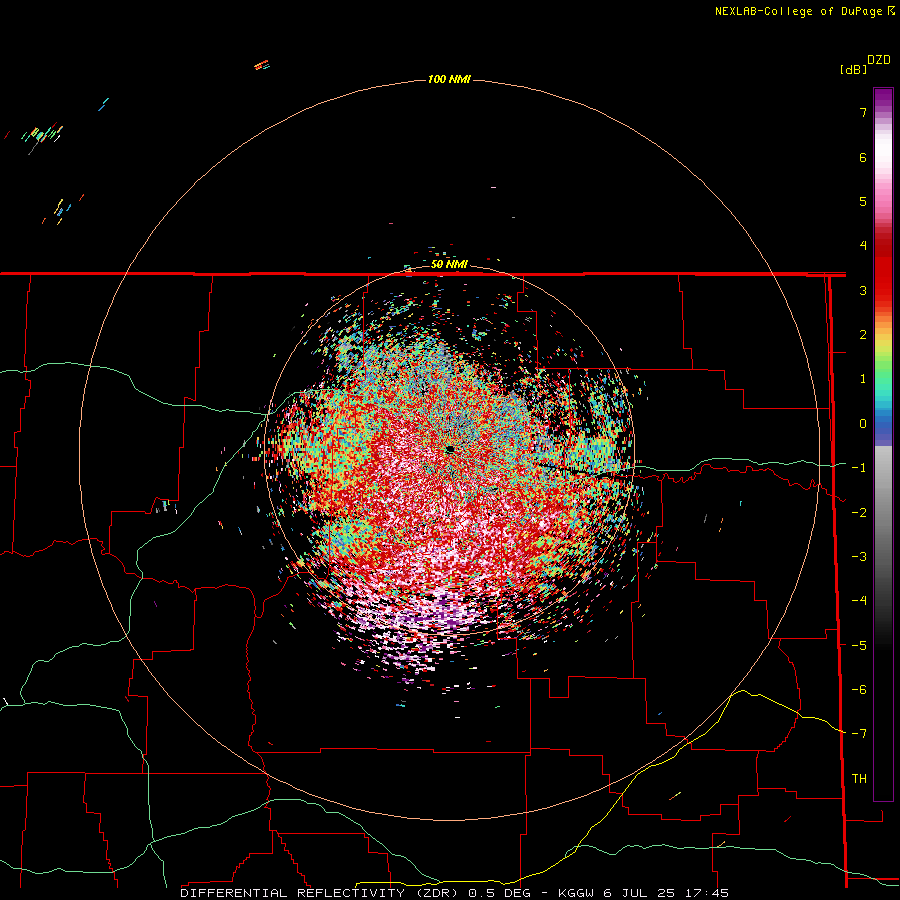The width and height of the screenshot is (900, 900).
Task: Click the -5 value on the color scale
Action: pos(859,646)
